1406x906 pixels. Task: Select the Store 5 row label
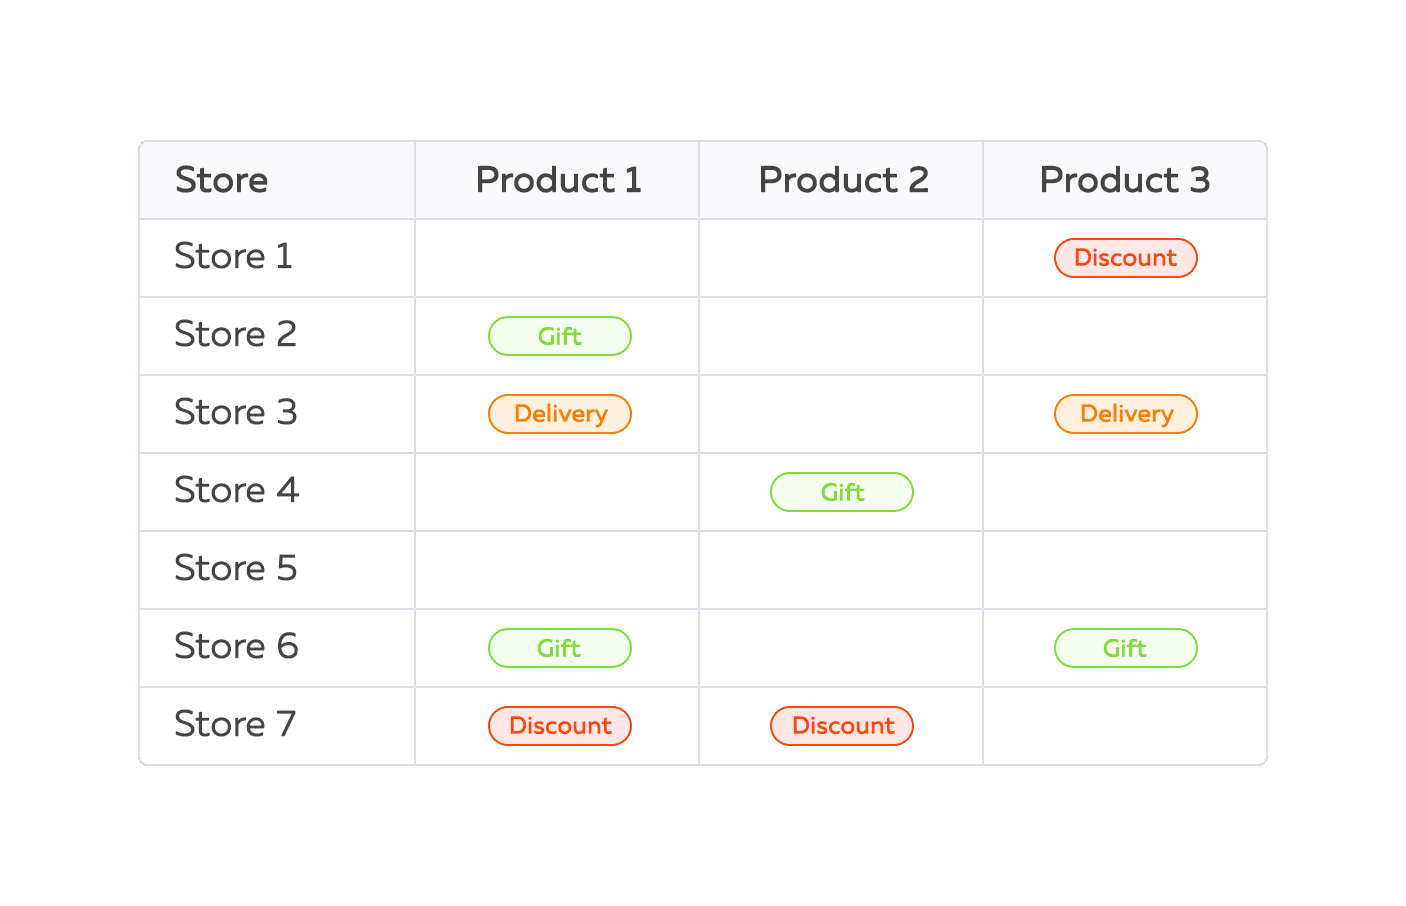(x=235, y=569)
